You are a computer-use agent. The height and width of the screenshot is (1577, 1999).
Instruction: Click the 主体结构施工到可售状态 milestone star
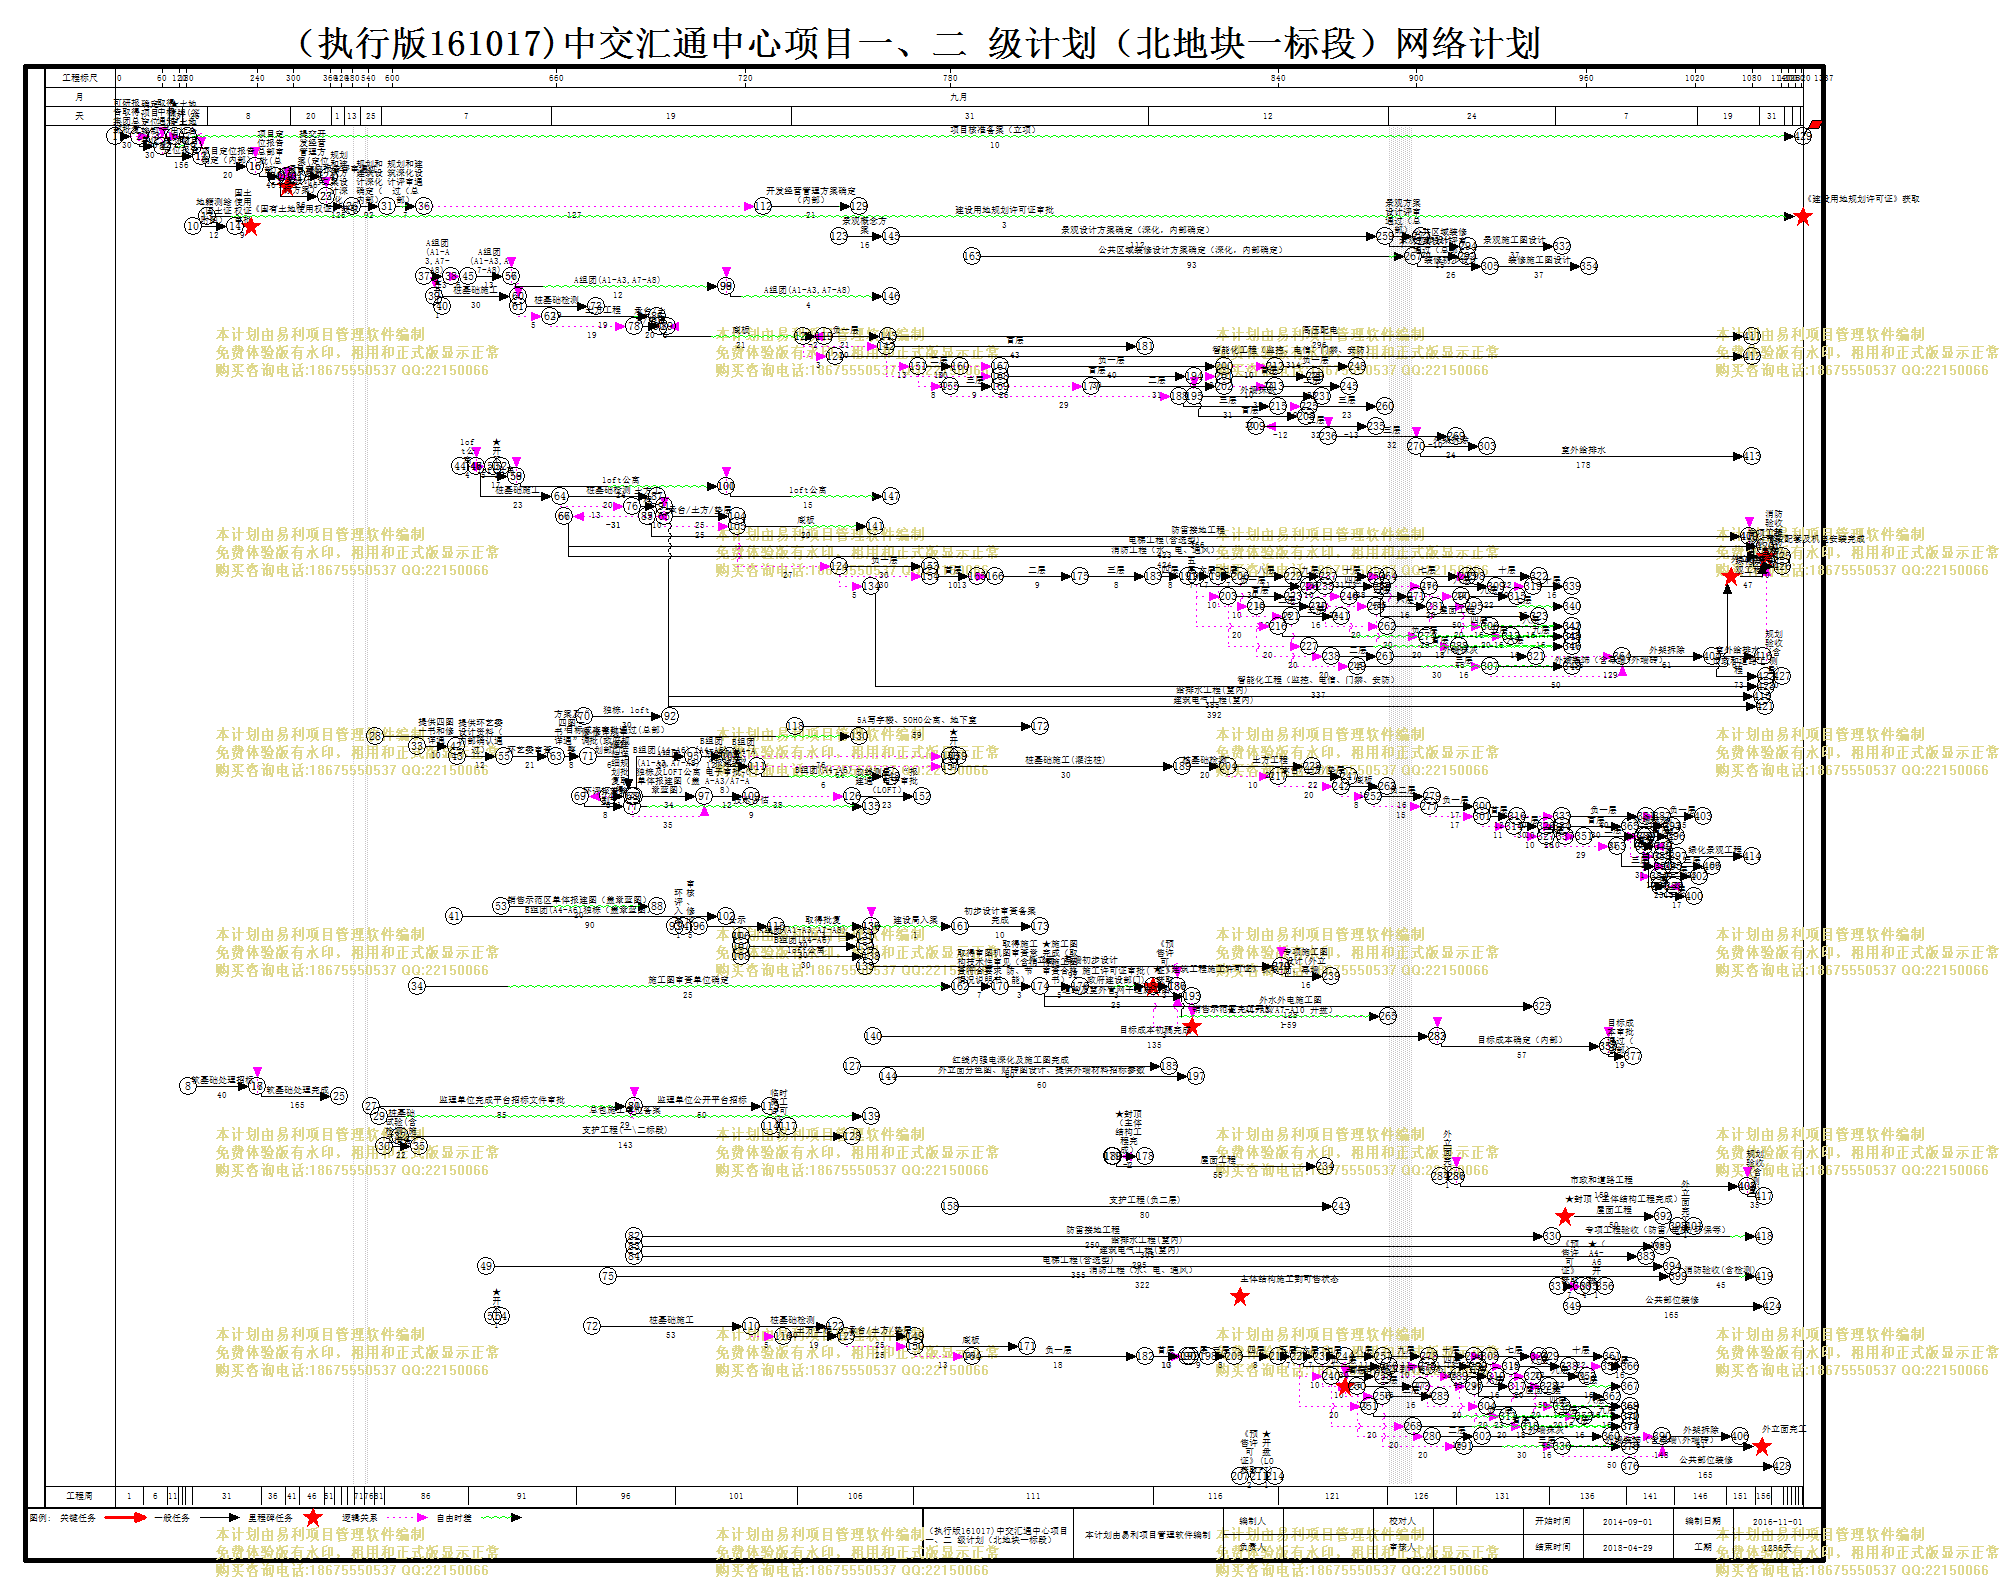click(1240, 1297)
